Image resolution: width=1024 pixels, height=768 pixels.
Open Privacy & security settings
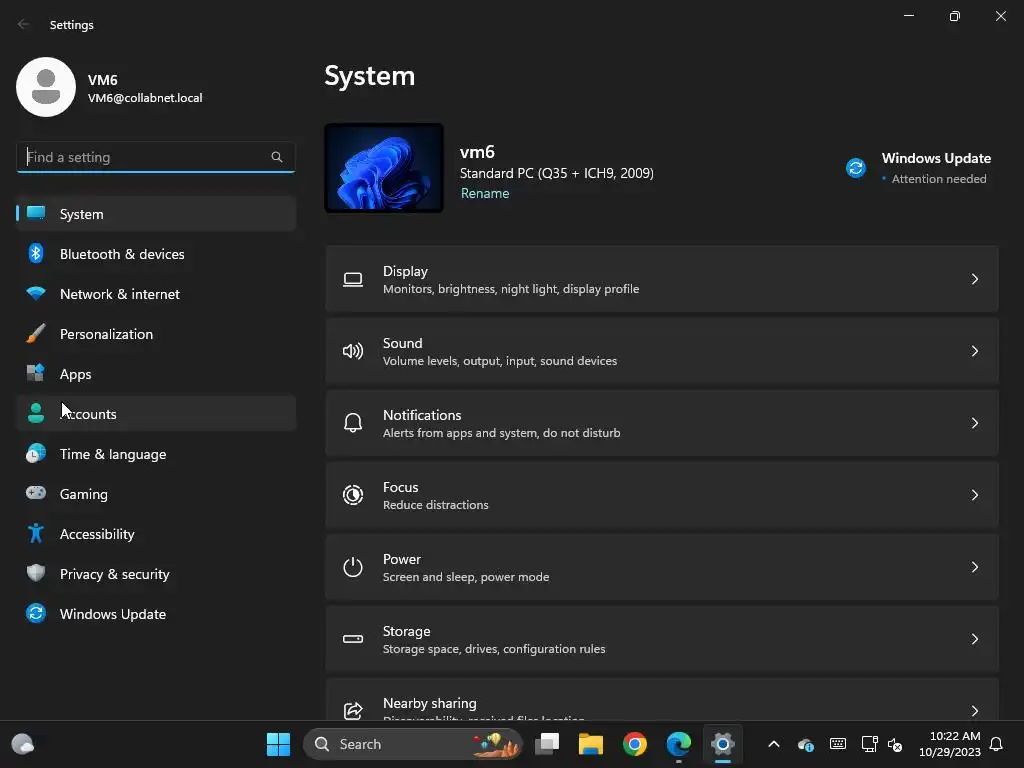point(156,573)
